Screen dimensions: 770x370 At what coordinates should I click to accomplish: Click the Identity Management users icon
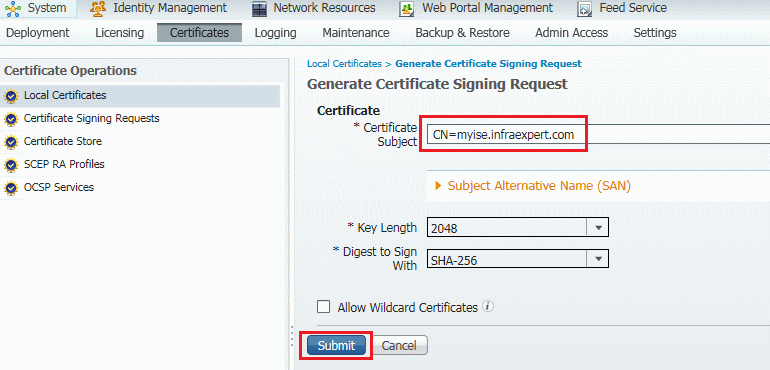coord(98,8)
